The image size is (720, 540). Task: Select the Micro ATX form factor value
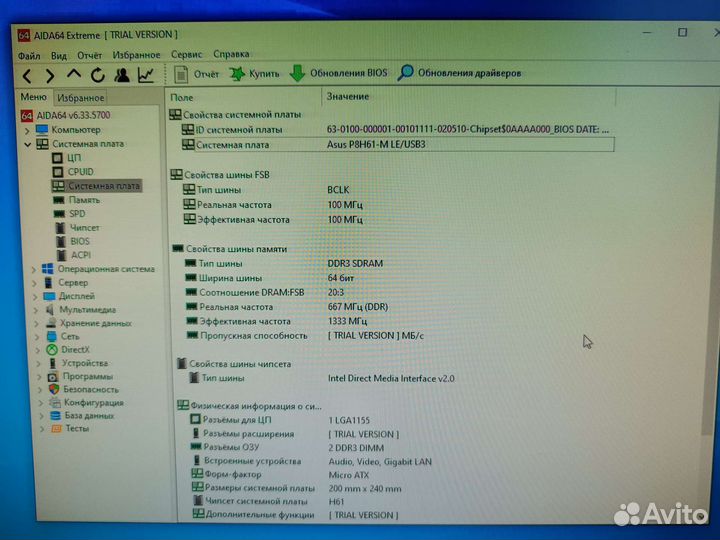(x=349, y=475)
